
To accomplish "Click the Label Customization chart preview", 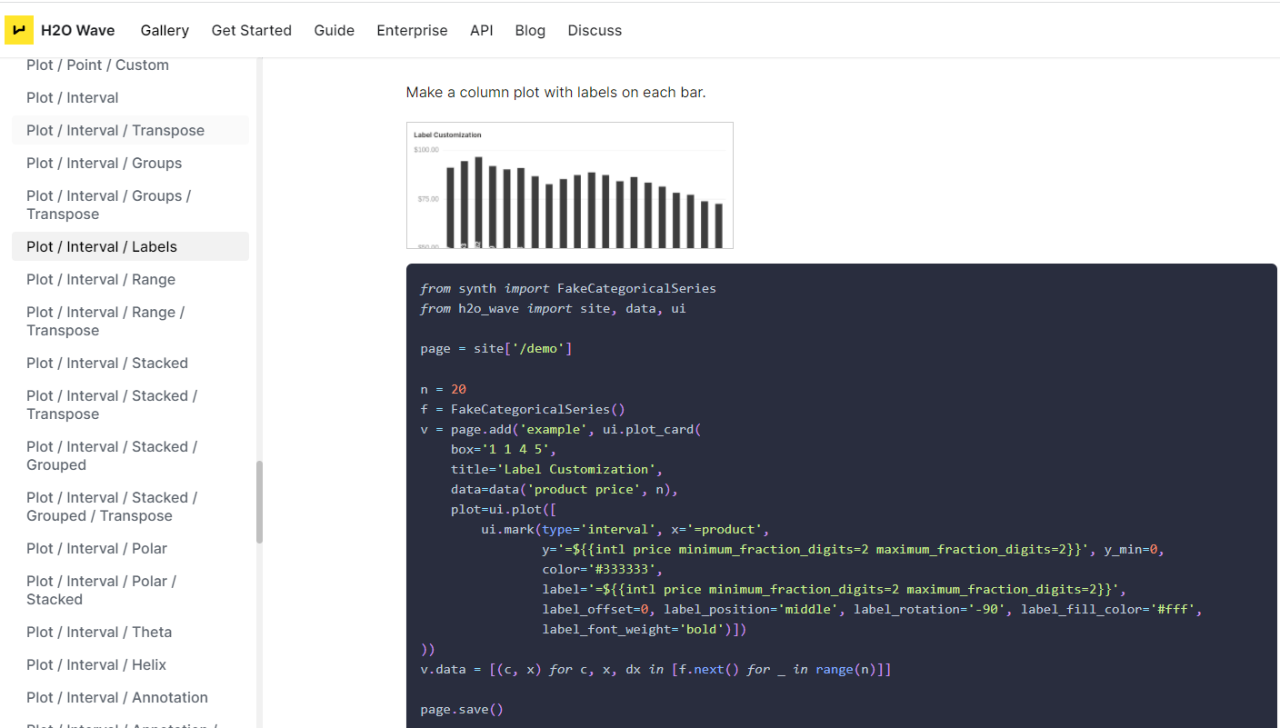I will click(569, 185).
